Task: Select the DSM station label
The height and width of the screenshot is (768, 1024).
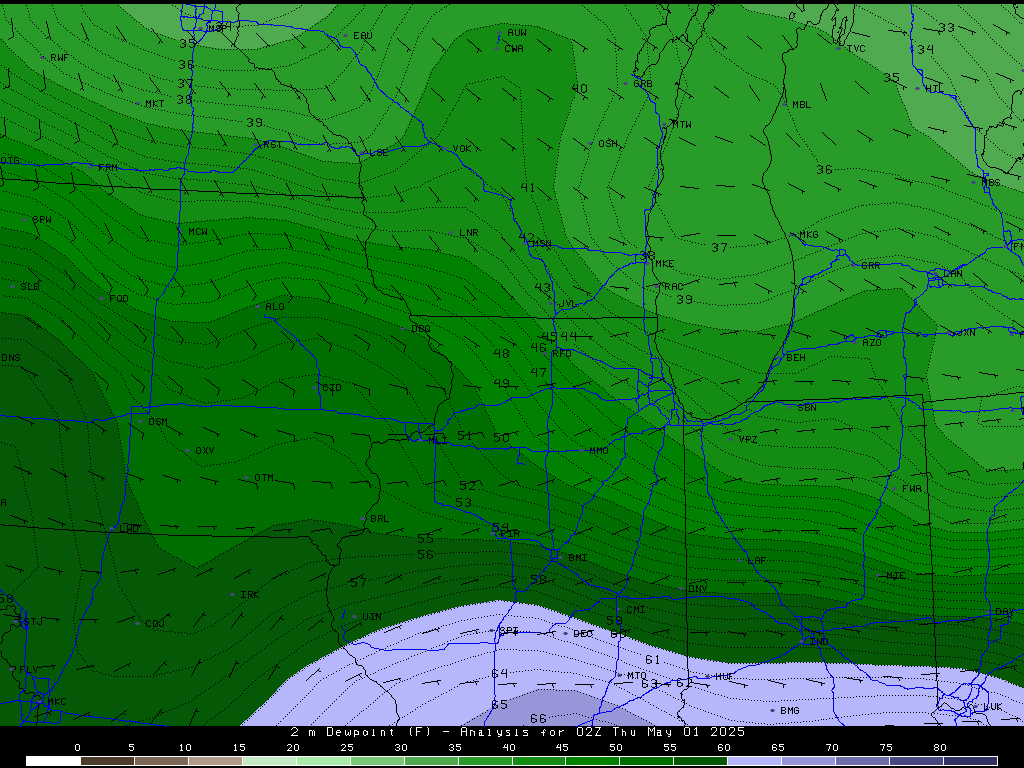Action: (157, 422)
